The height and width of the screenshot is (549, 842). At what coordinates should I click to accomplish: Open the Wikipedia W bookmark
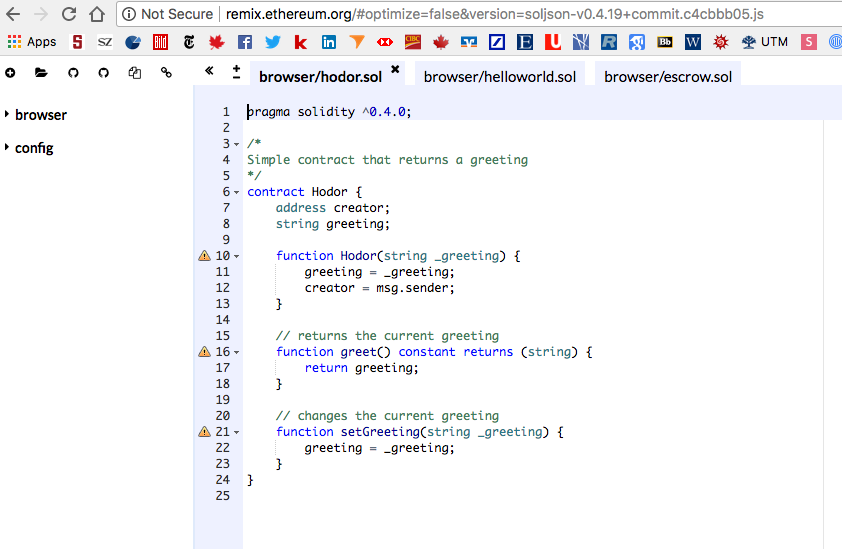click(x=693, y=42)
